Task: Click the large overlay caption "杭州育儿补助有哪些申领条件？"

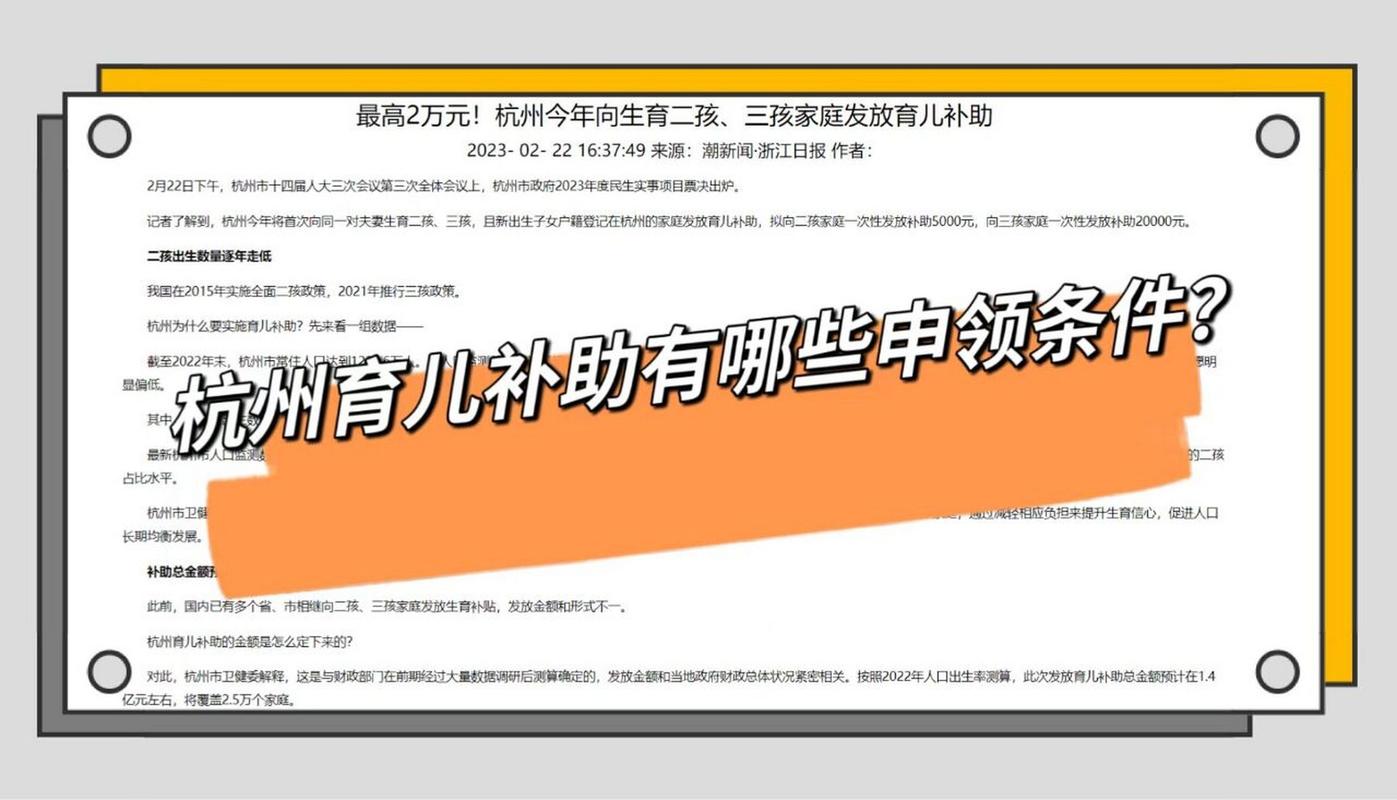Action: [700, 368]
